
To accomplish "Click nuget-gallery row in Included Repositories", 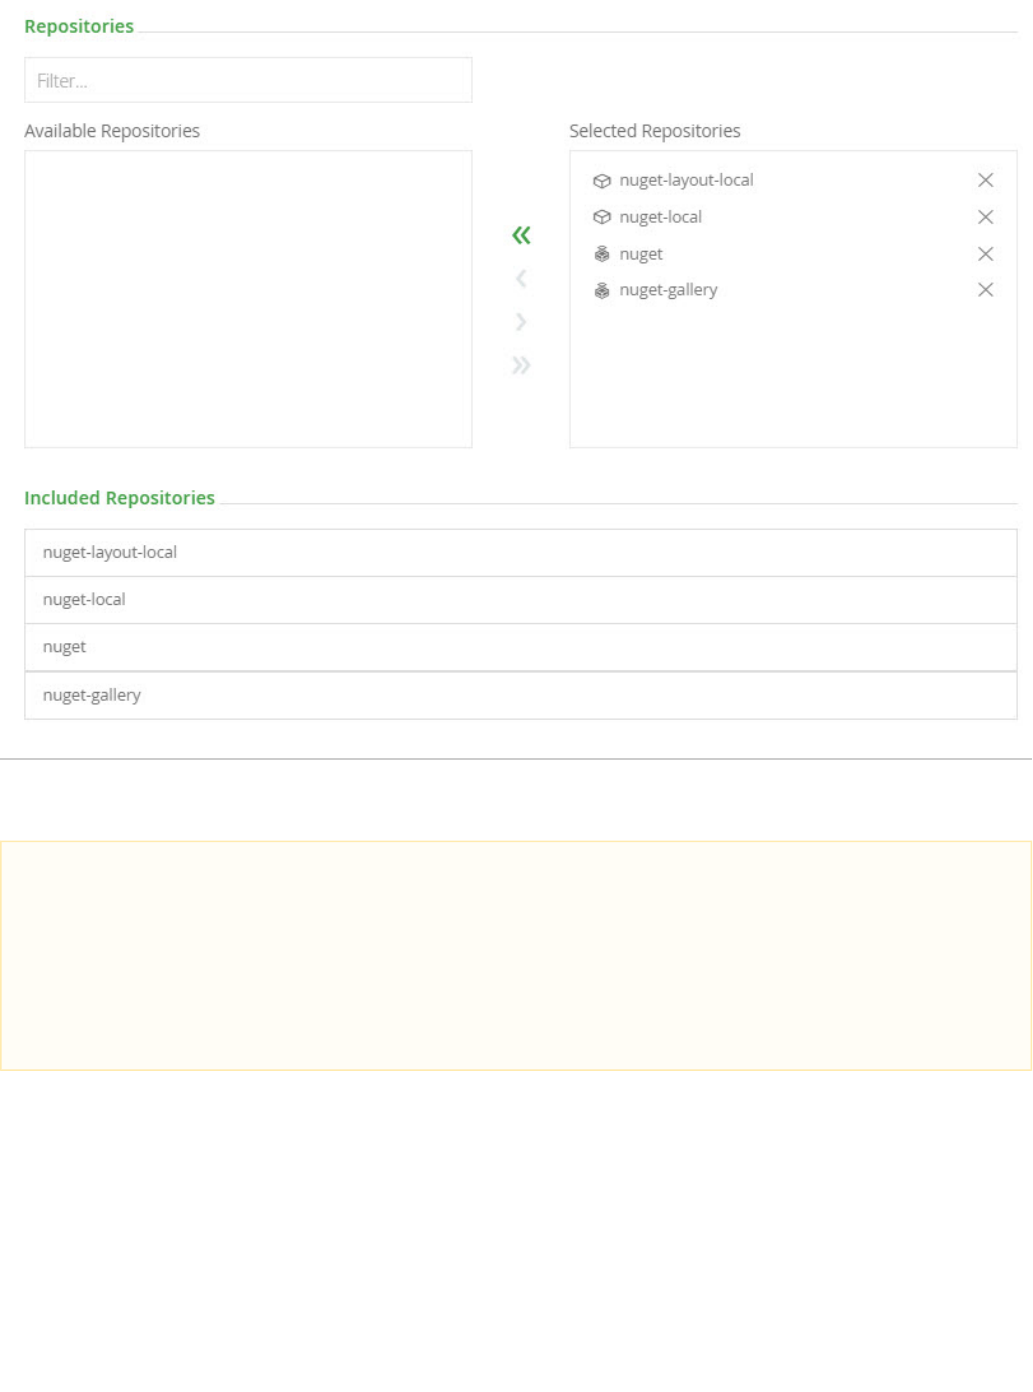I will (520, 695).
